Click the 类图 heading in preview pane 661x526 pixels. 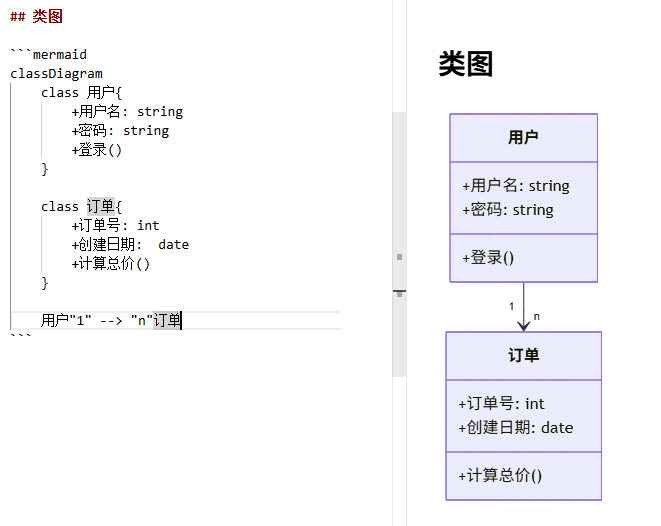466,64
